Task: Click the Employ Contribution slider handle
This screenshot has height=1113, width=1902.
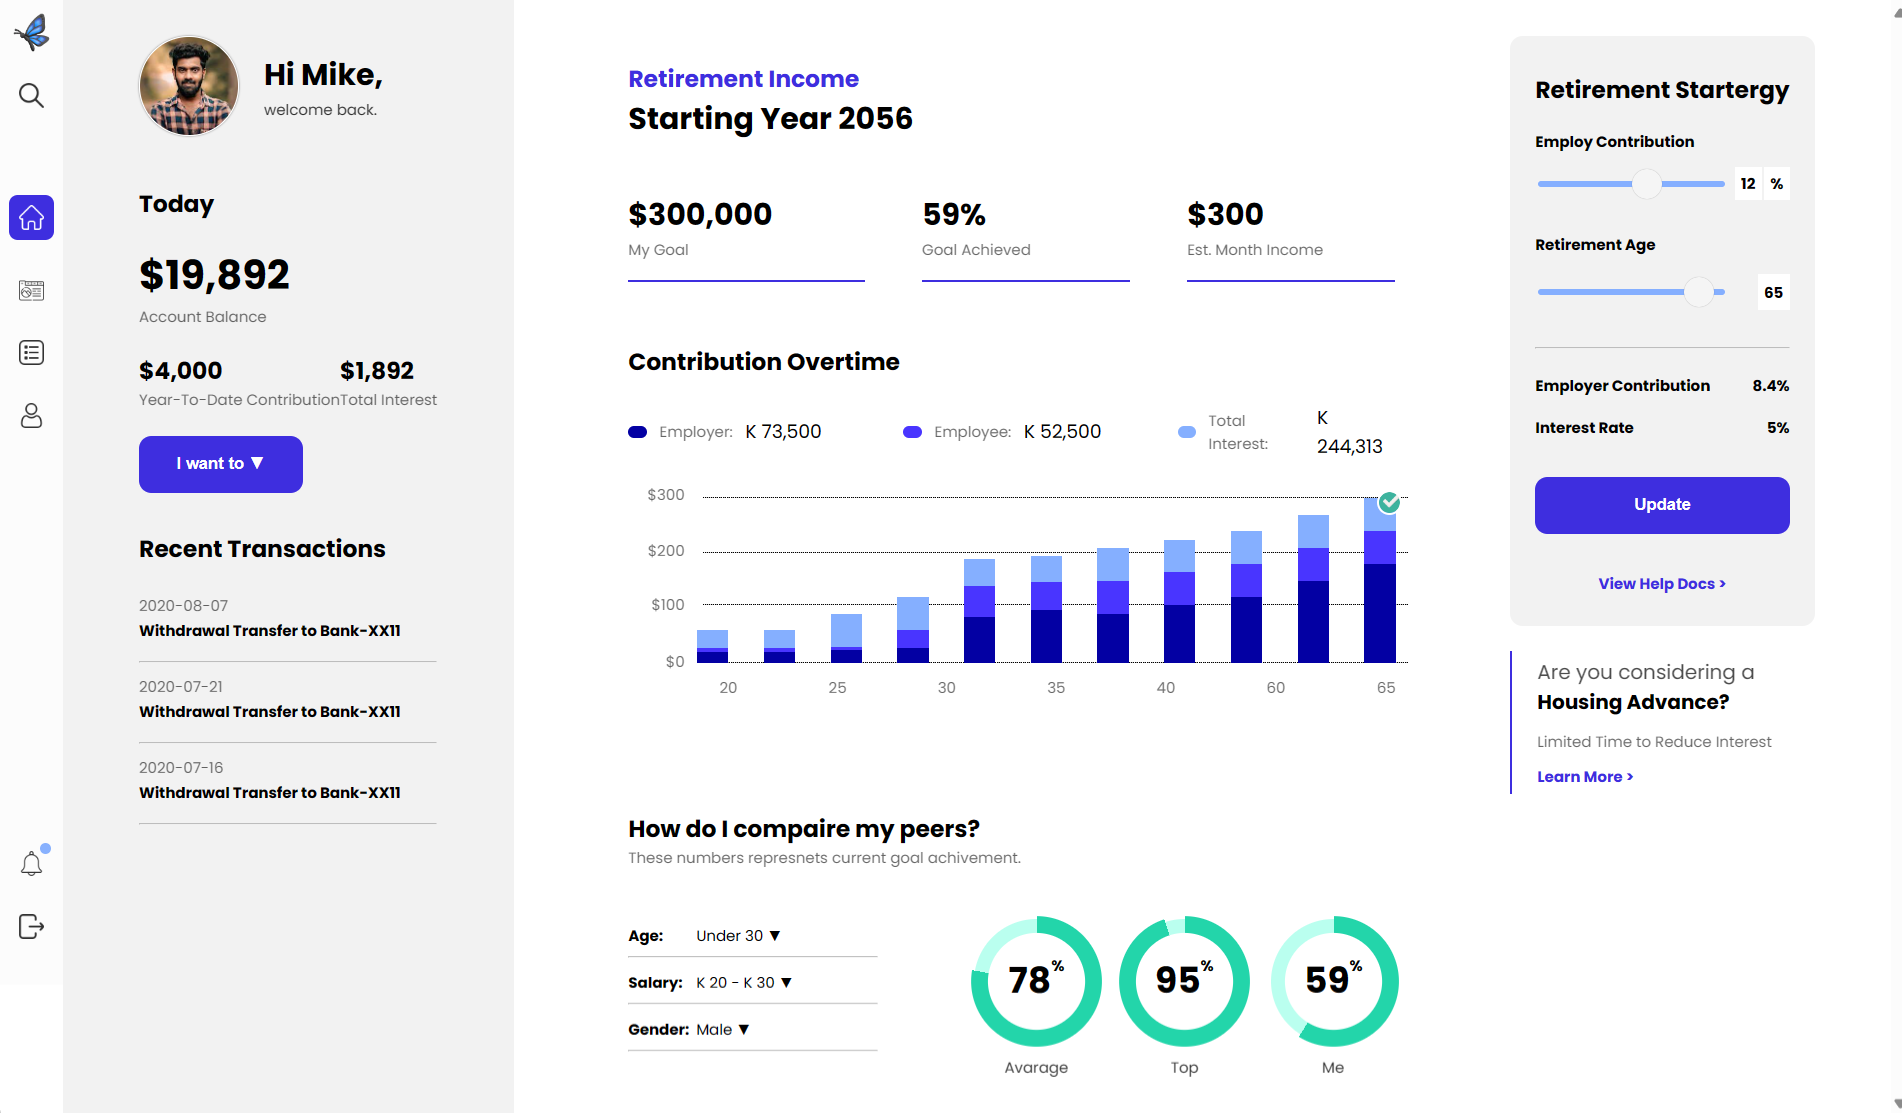Action: [1646, 184]
